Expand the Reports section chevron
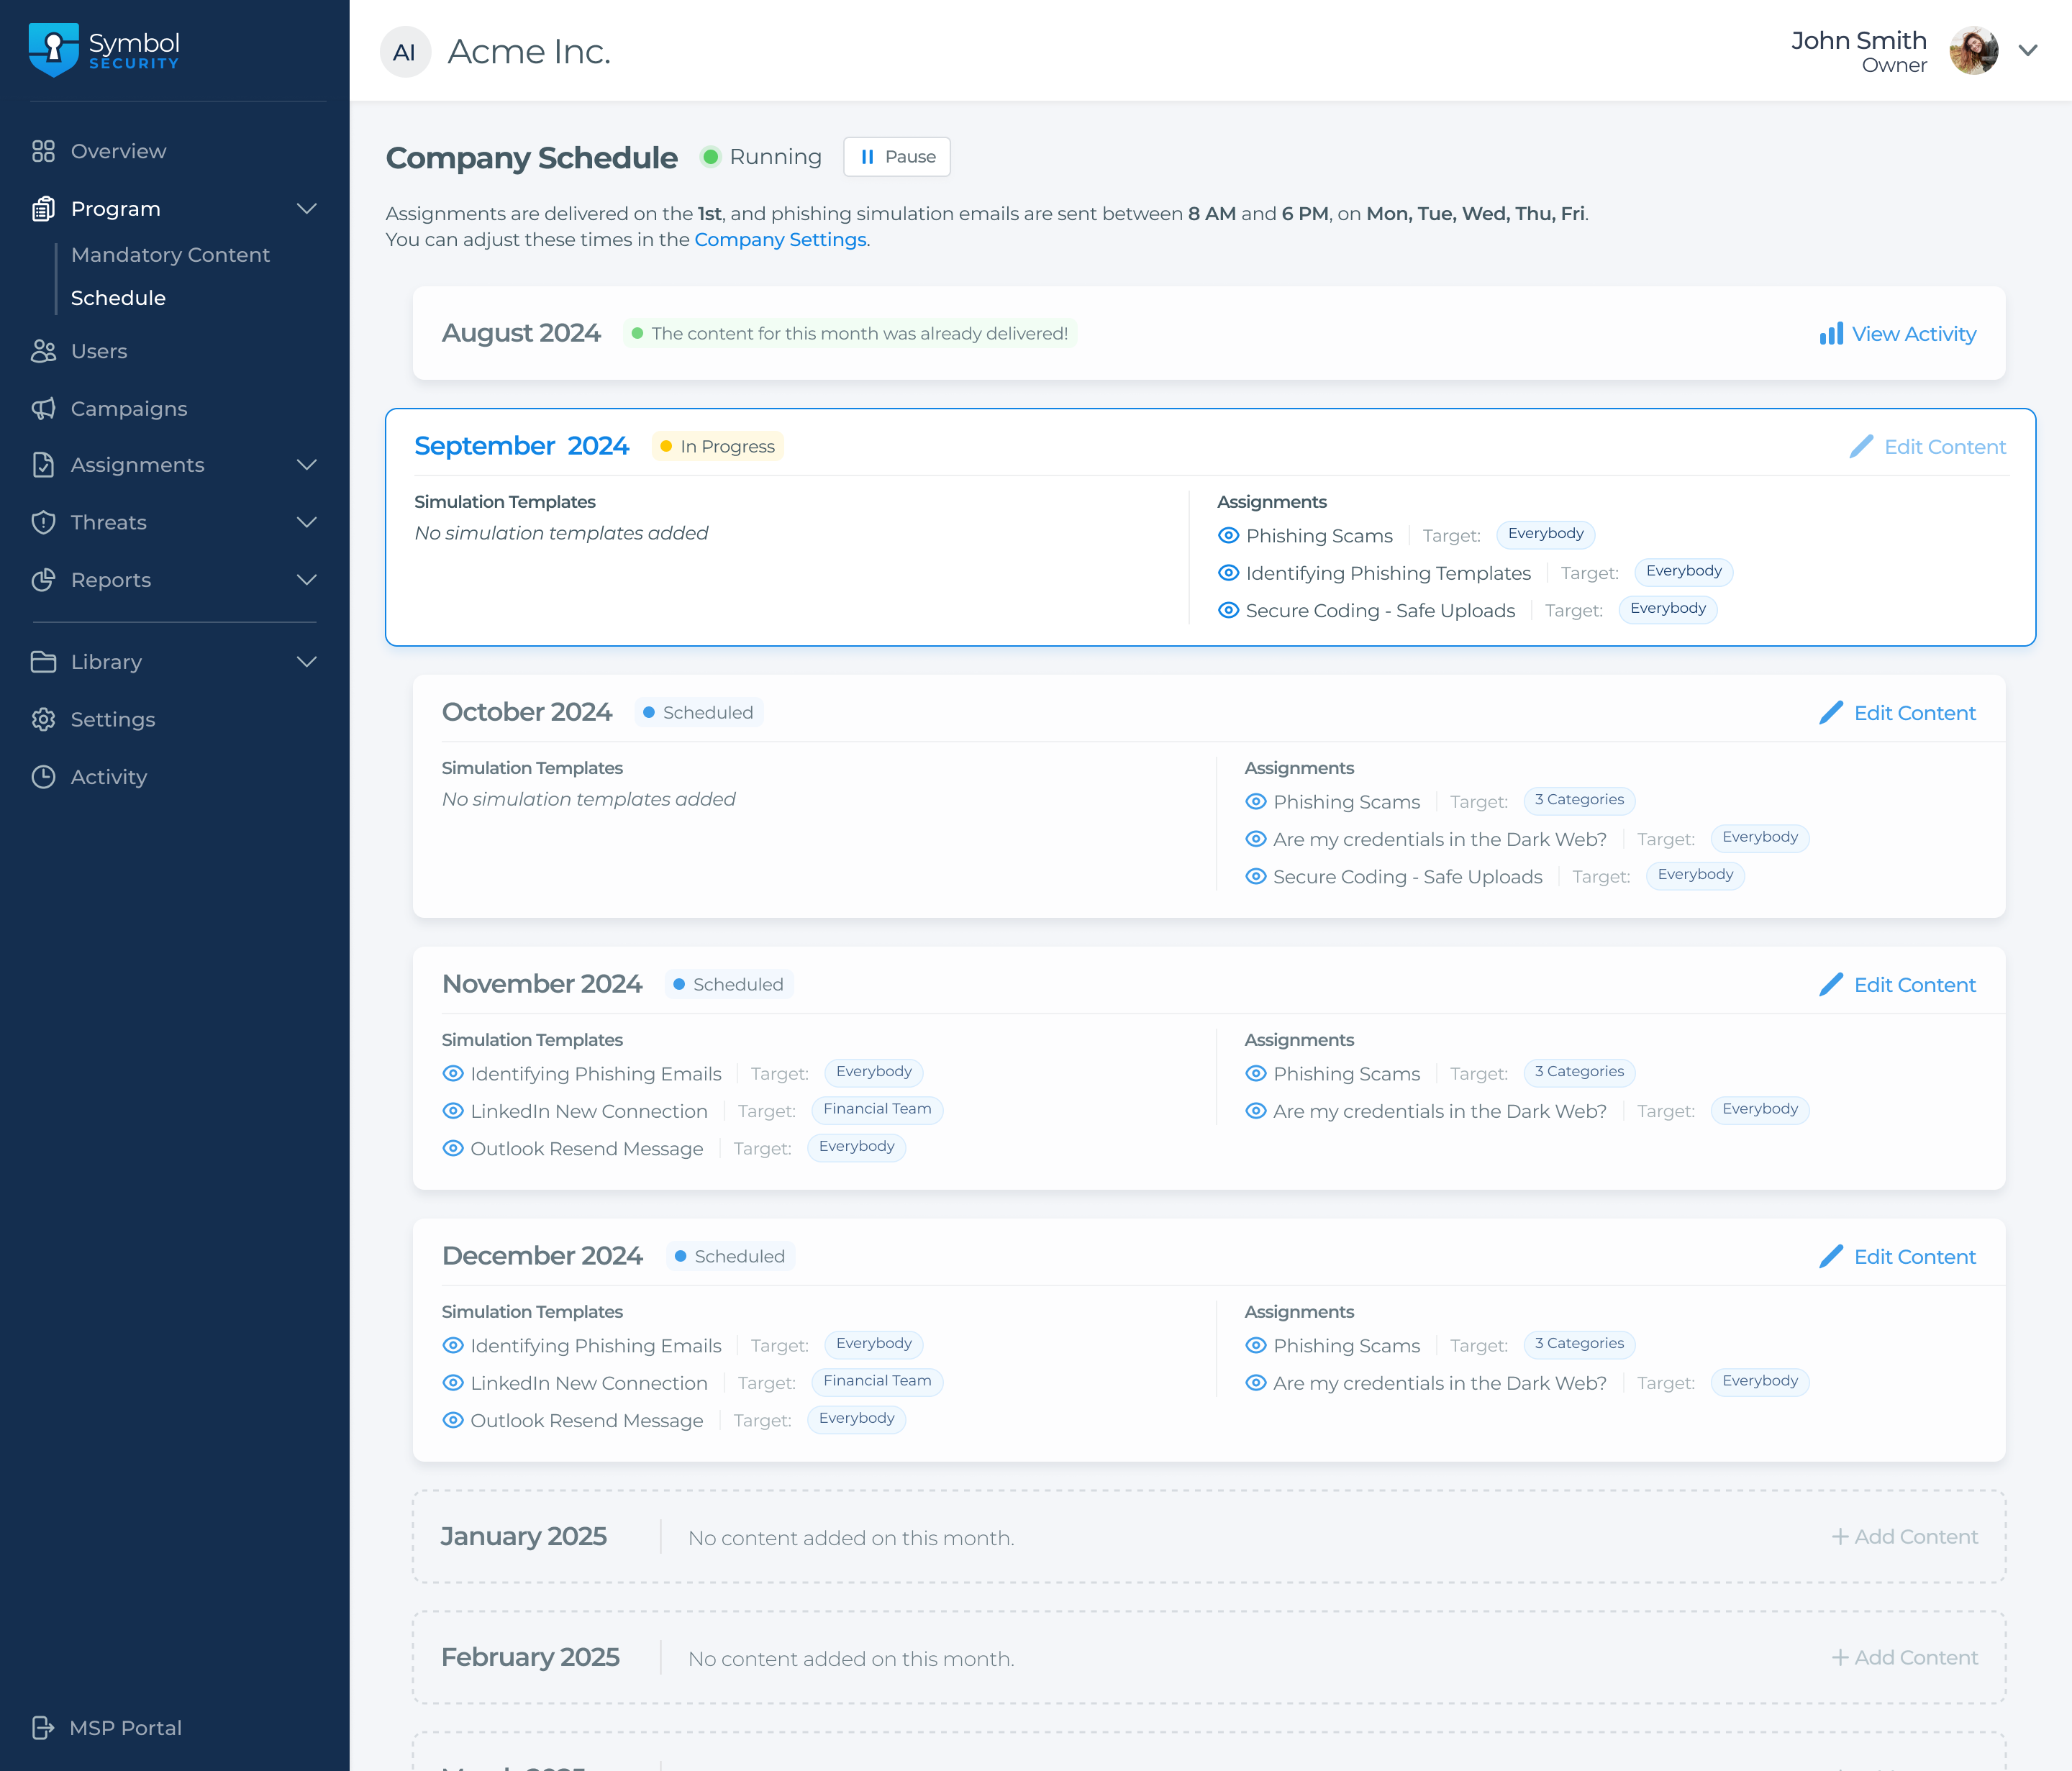This screenshot has width=2072, height=1771. [307, 580]
